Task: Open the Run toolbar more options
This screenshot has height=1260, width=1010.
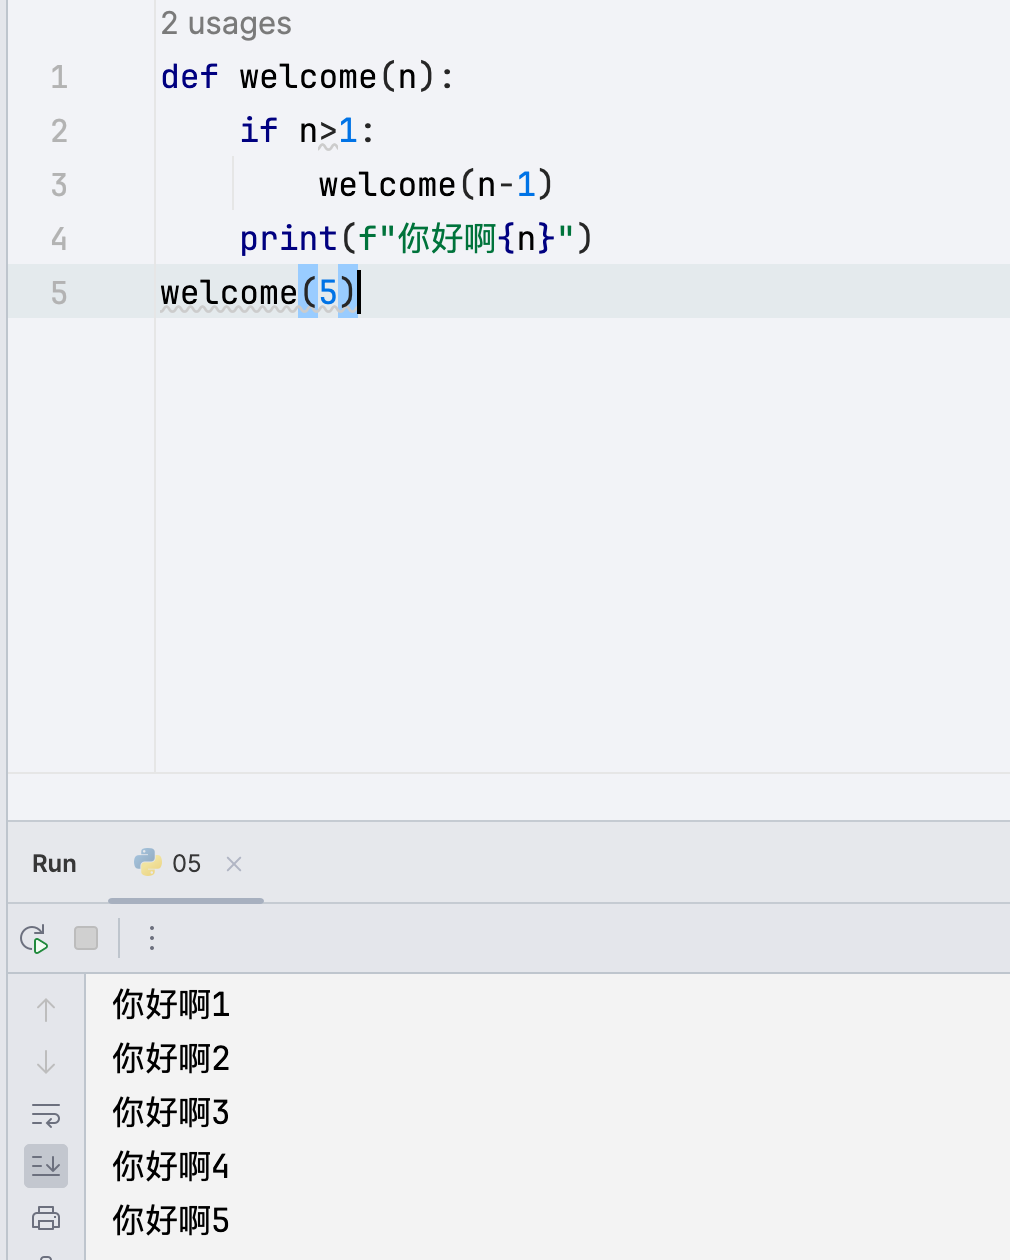Action: click(151, 938)
